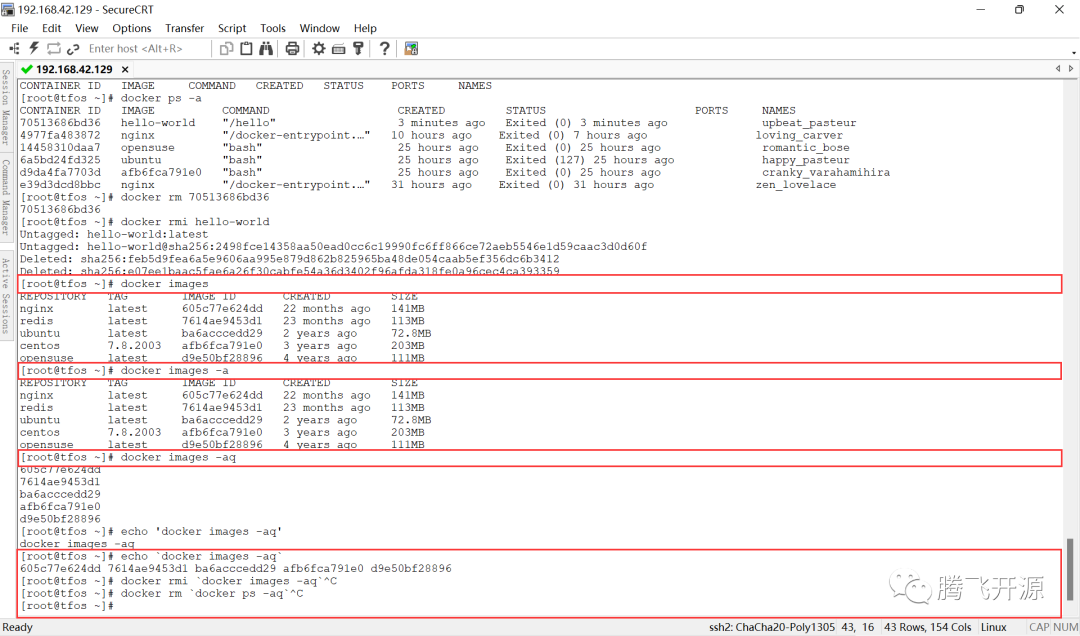Click 'ssh2: ChaCha20-Poly1305' in status bar
Screen dimensions: 1080x636
(x=771, y=627)
